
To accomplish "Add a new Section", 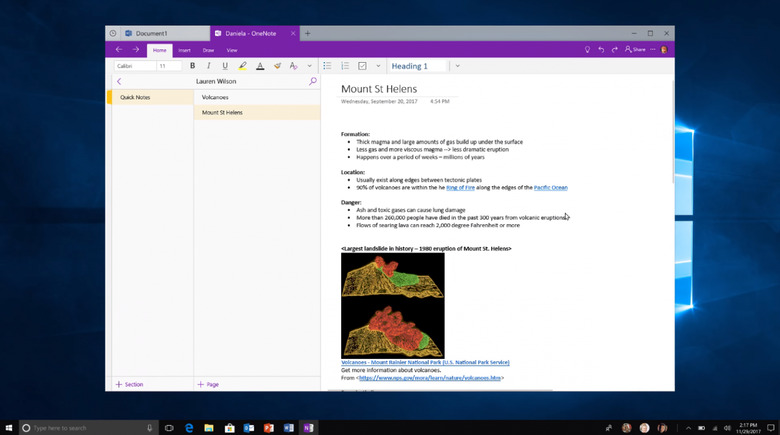I will pyautogui.click(x=129, y=384).
